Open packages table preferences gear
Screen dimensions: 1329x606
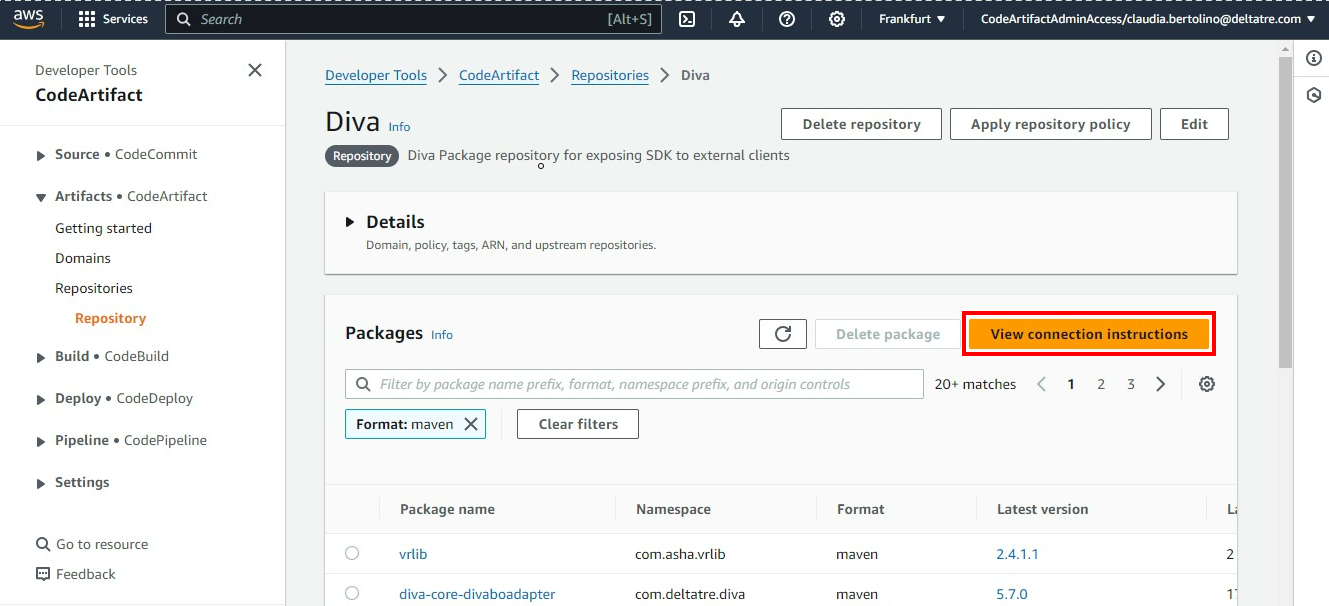coord(1207,384)
